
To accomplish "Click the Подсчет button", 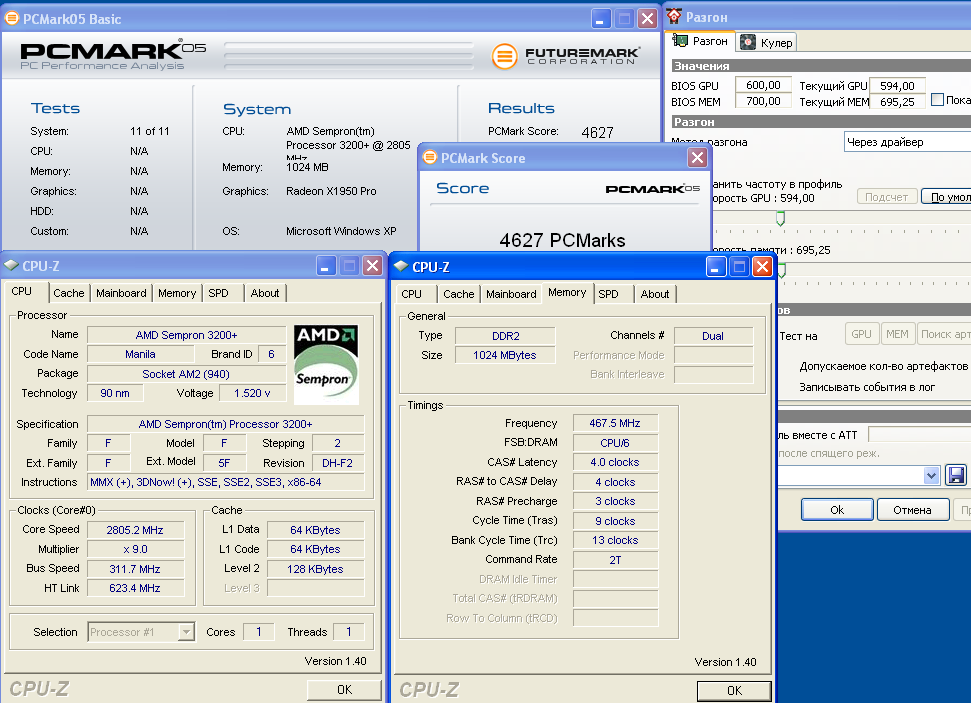I will click(886, 197).
